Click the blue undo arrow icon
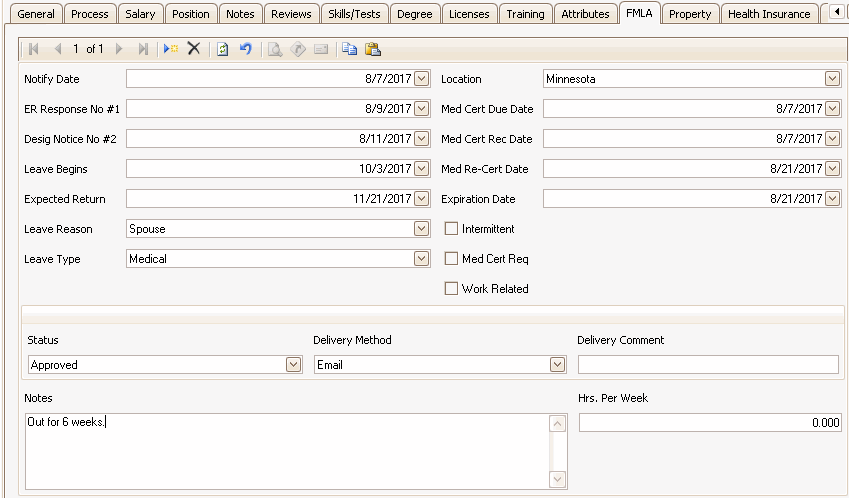849x498 pixels. tap(245, 49)
